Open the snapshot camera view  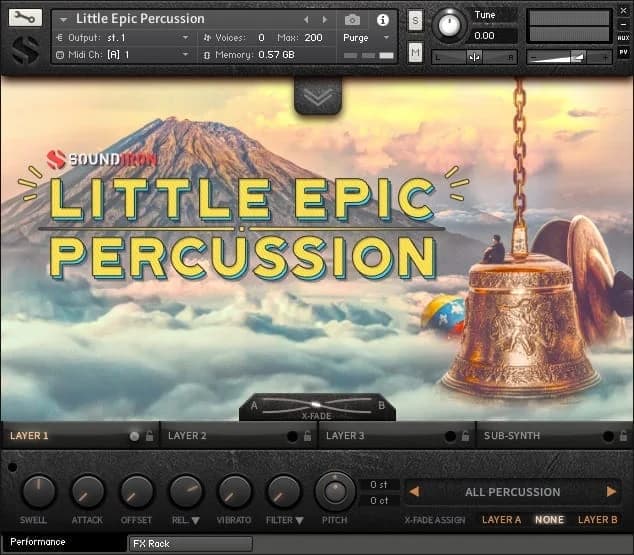point(352,19)
